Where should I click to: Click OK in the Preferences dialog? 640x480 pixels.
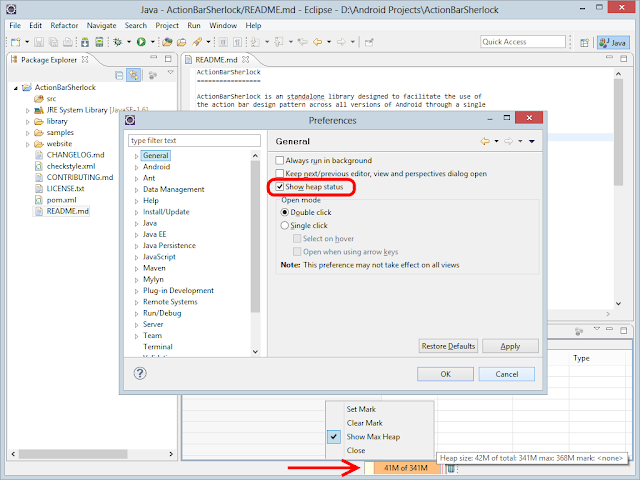click(x=445, y=374)
